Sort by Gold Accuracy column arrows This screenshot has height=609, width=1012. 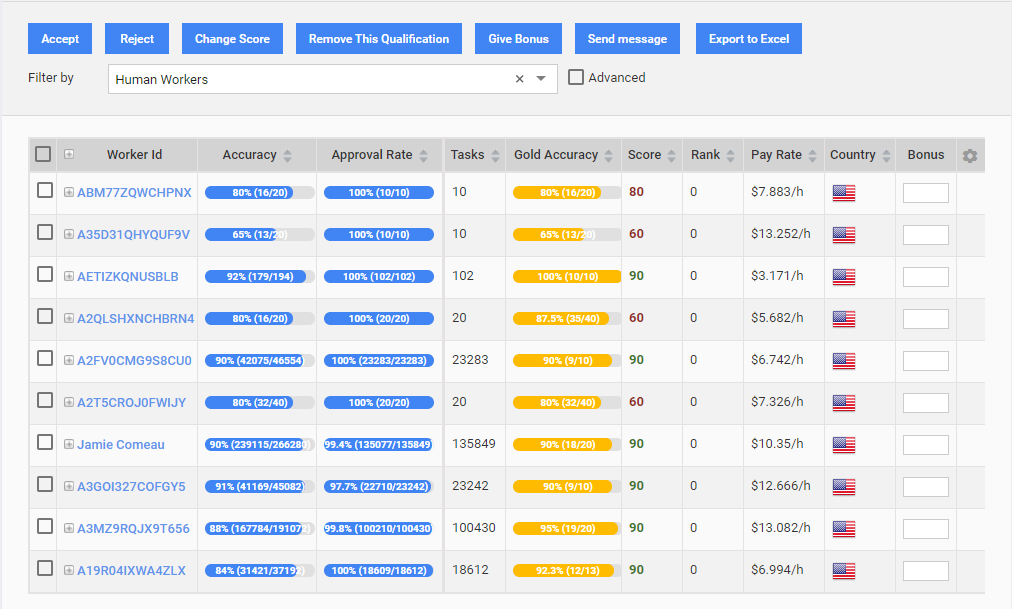pyautogui.click(x=608, y=155)
